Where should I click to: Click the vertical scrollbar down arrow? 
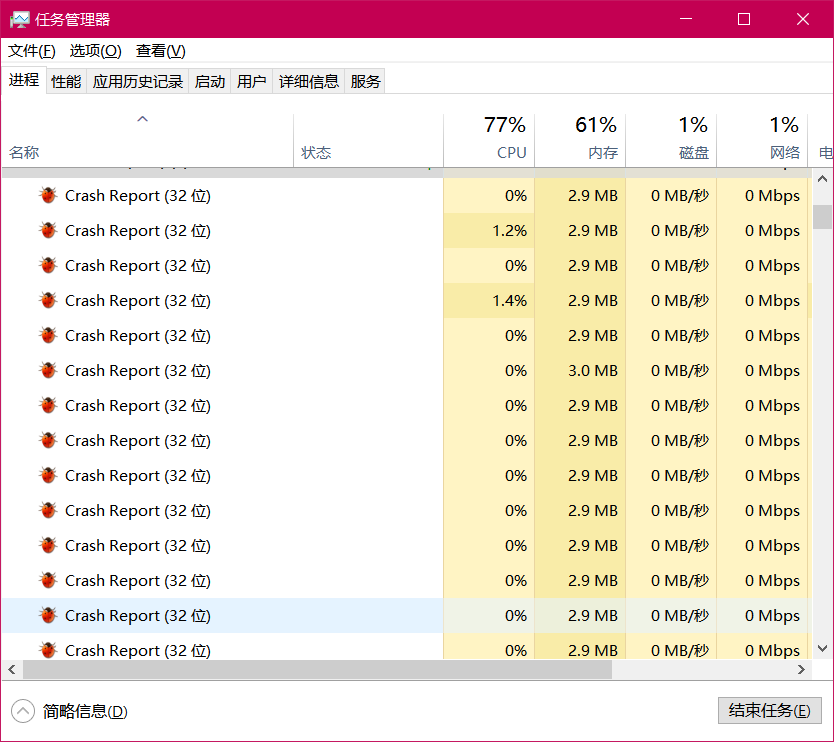(x=822, y=648)
